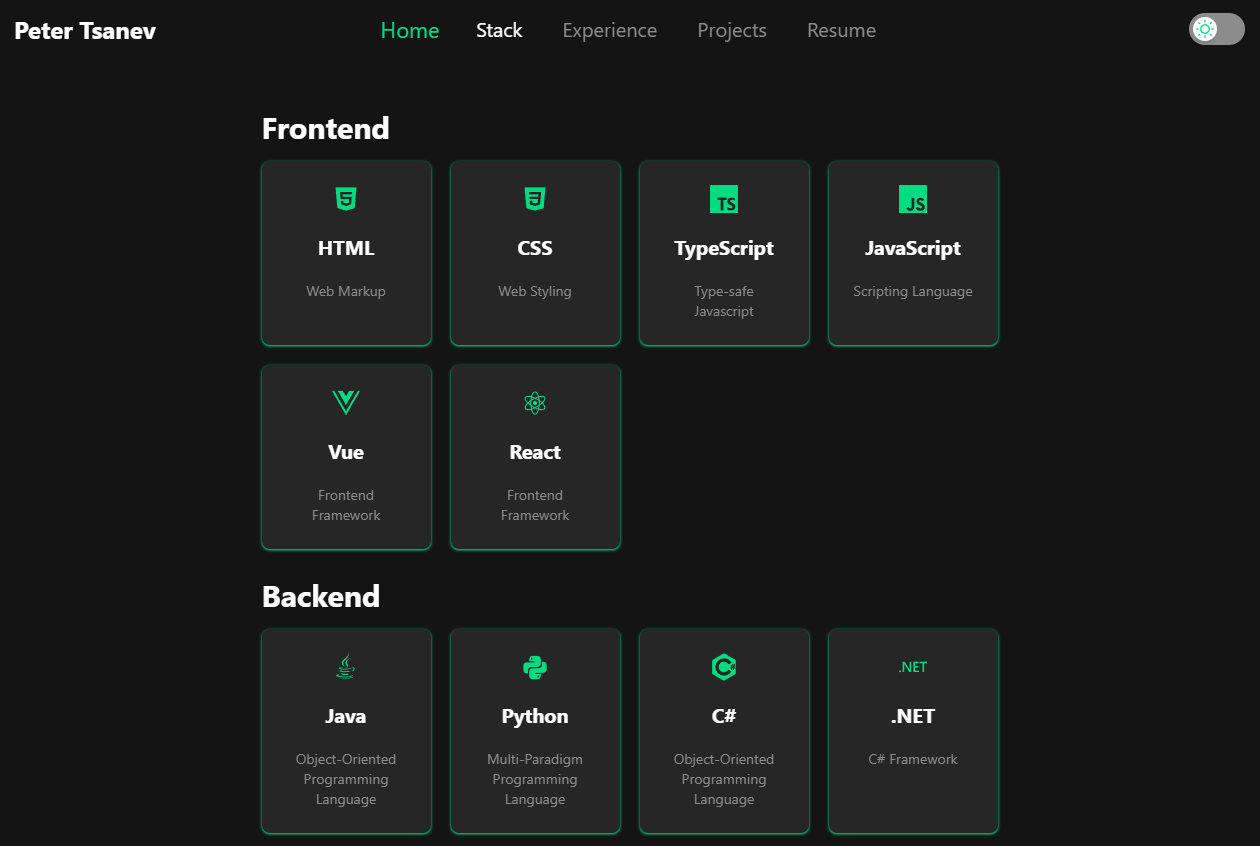Image resolution: width=1260 pixels, height=846 pixels.
Task: Select the Python card title
Action: [535, 716]
